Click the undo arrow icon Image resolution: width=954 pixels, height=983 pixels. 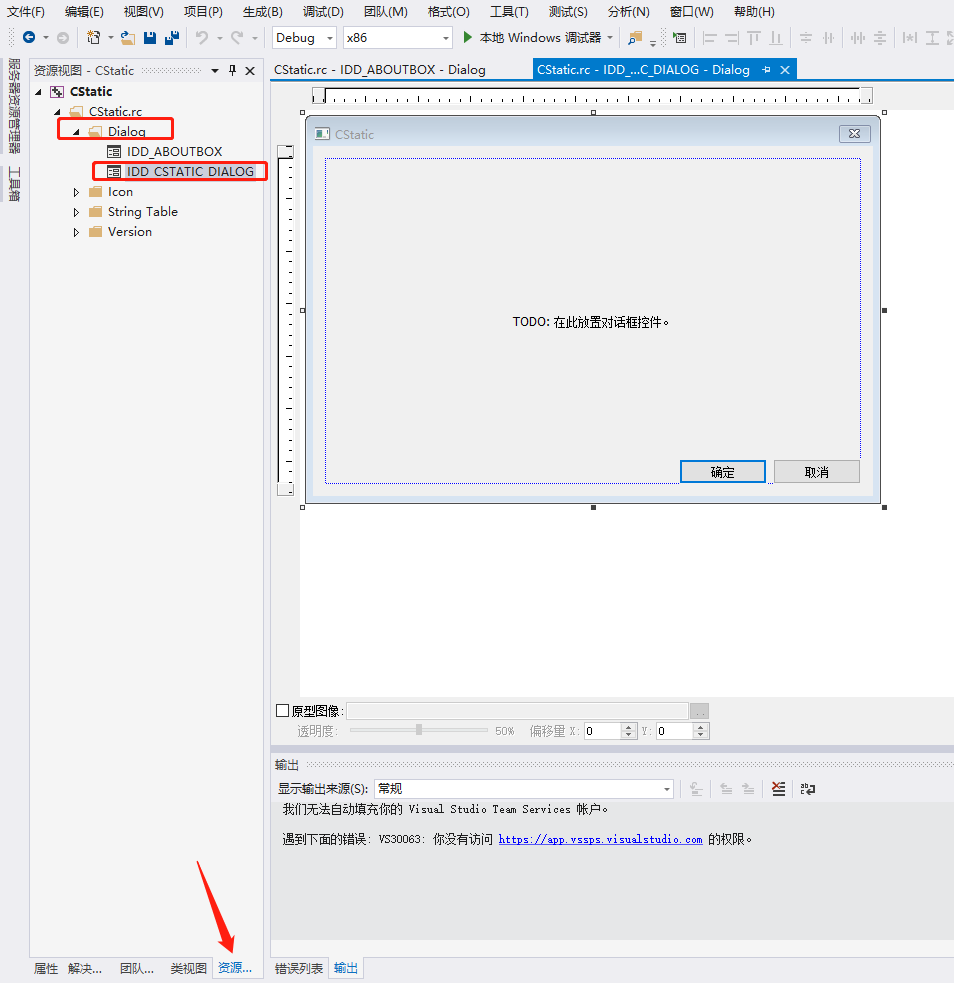202,38
